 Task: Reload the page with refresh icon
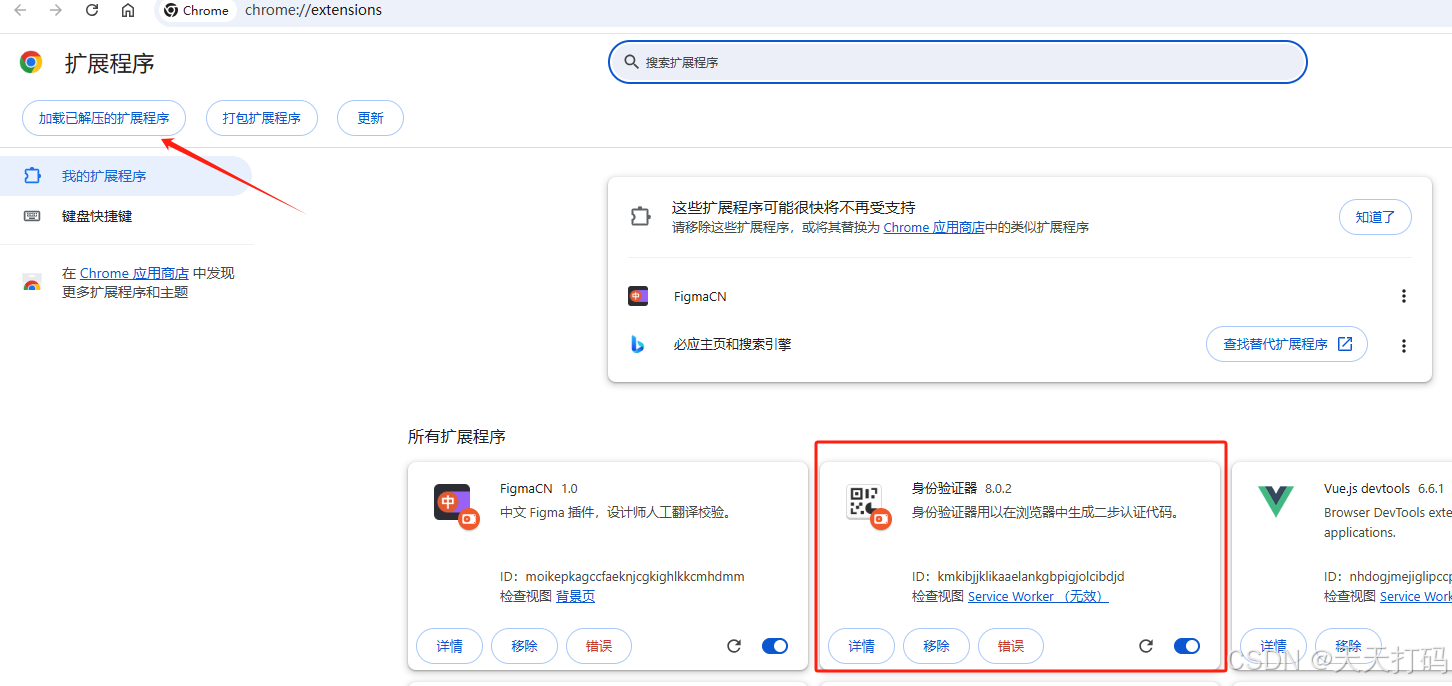[92, 10]
